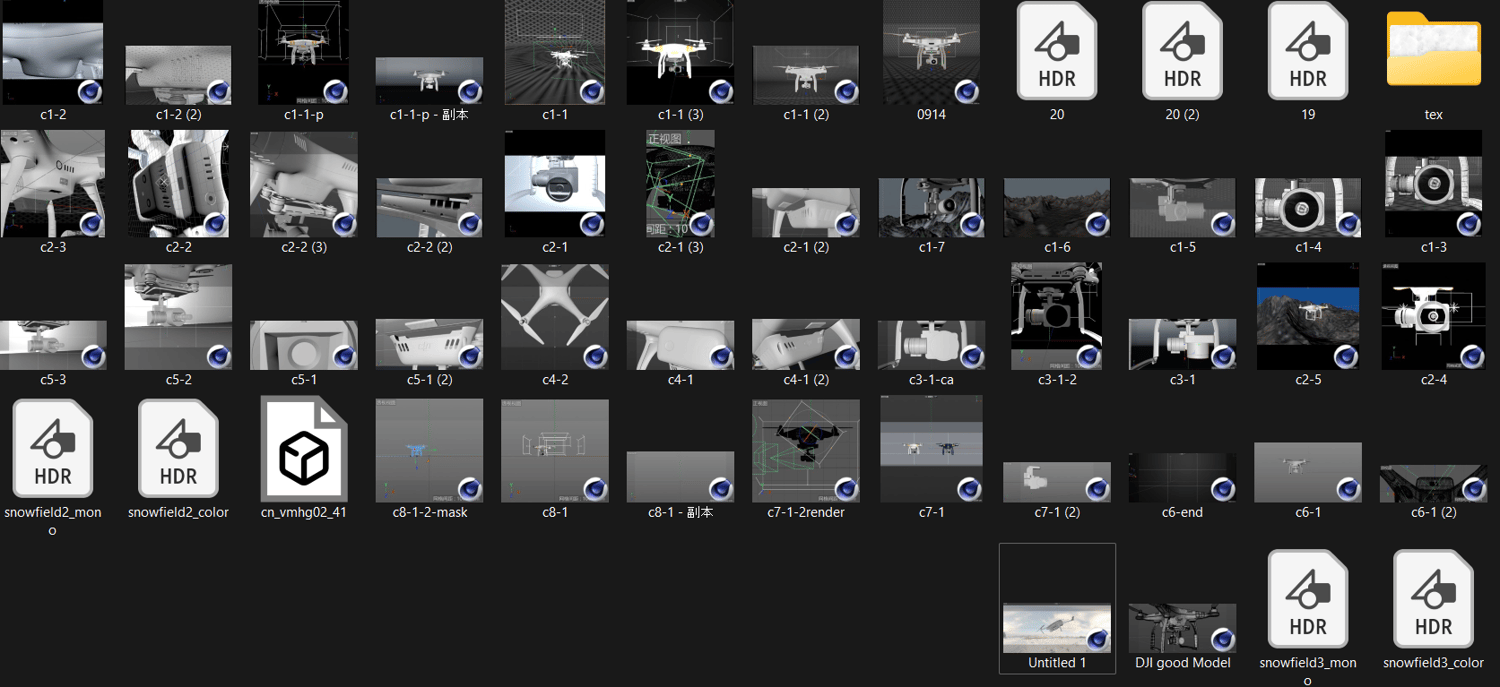
Task: Select the snowfield2_color HDR file
Action: coord(178,449)
